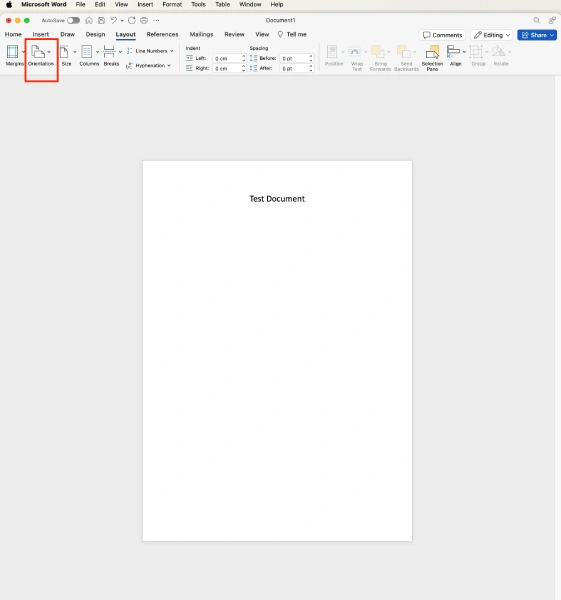Toggle the AutoSave switch
The image size is (561, 600).
[x=73, y=20]
